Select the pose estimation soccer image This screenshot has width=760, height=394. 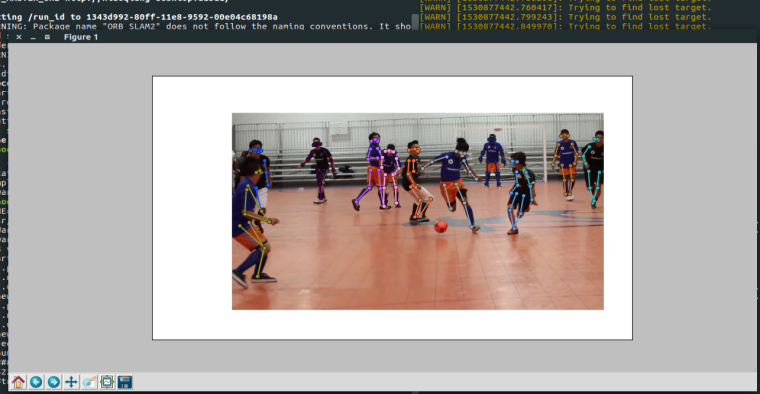pyautogui.click(x=418, y=211)
